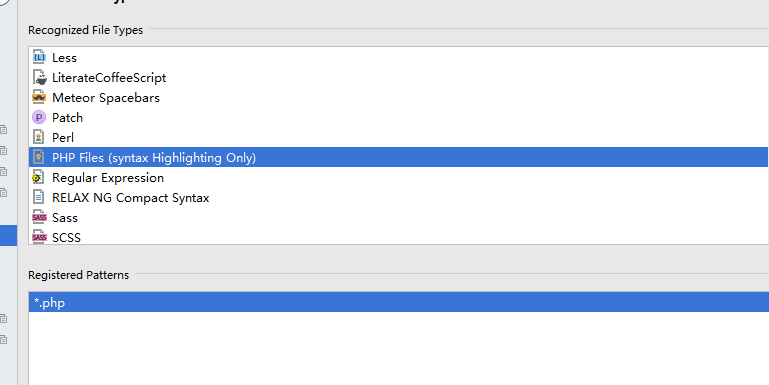Screen dimensions: 769x385
Task: Click the Less file type icon
Action: point(39,57)
